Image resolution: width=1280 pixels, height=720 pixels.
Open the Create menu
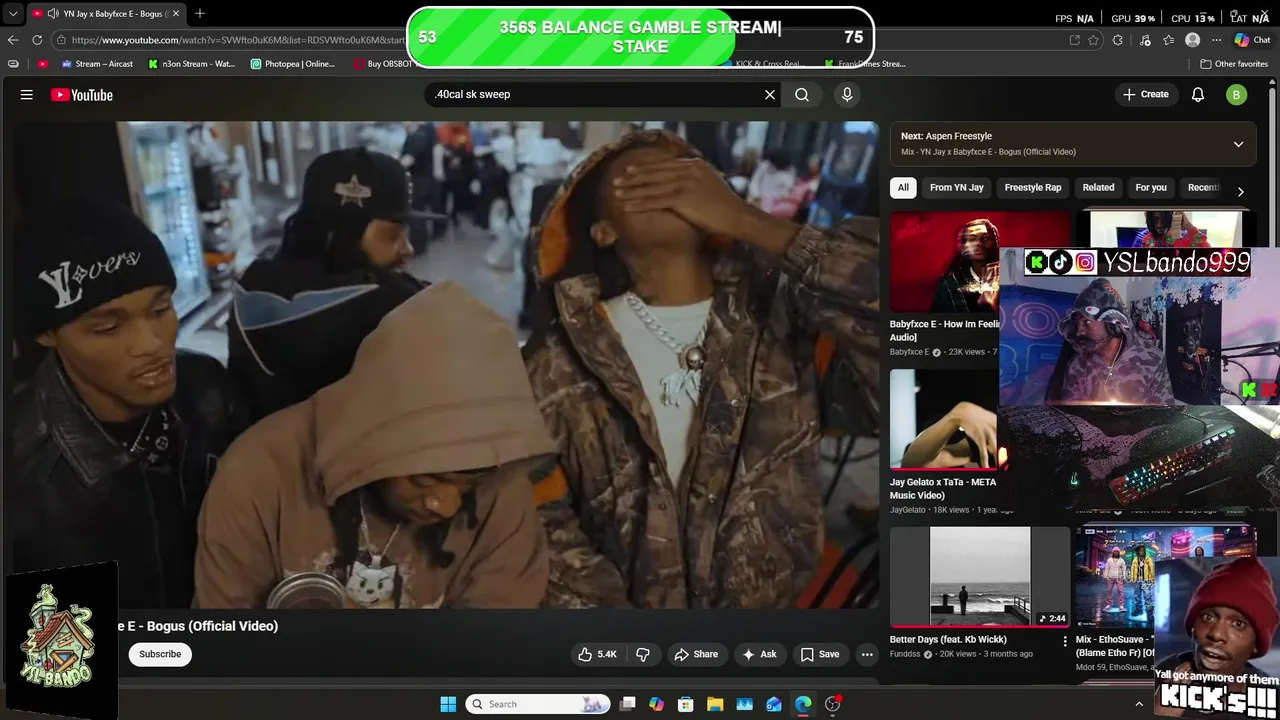1146,94
